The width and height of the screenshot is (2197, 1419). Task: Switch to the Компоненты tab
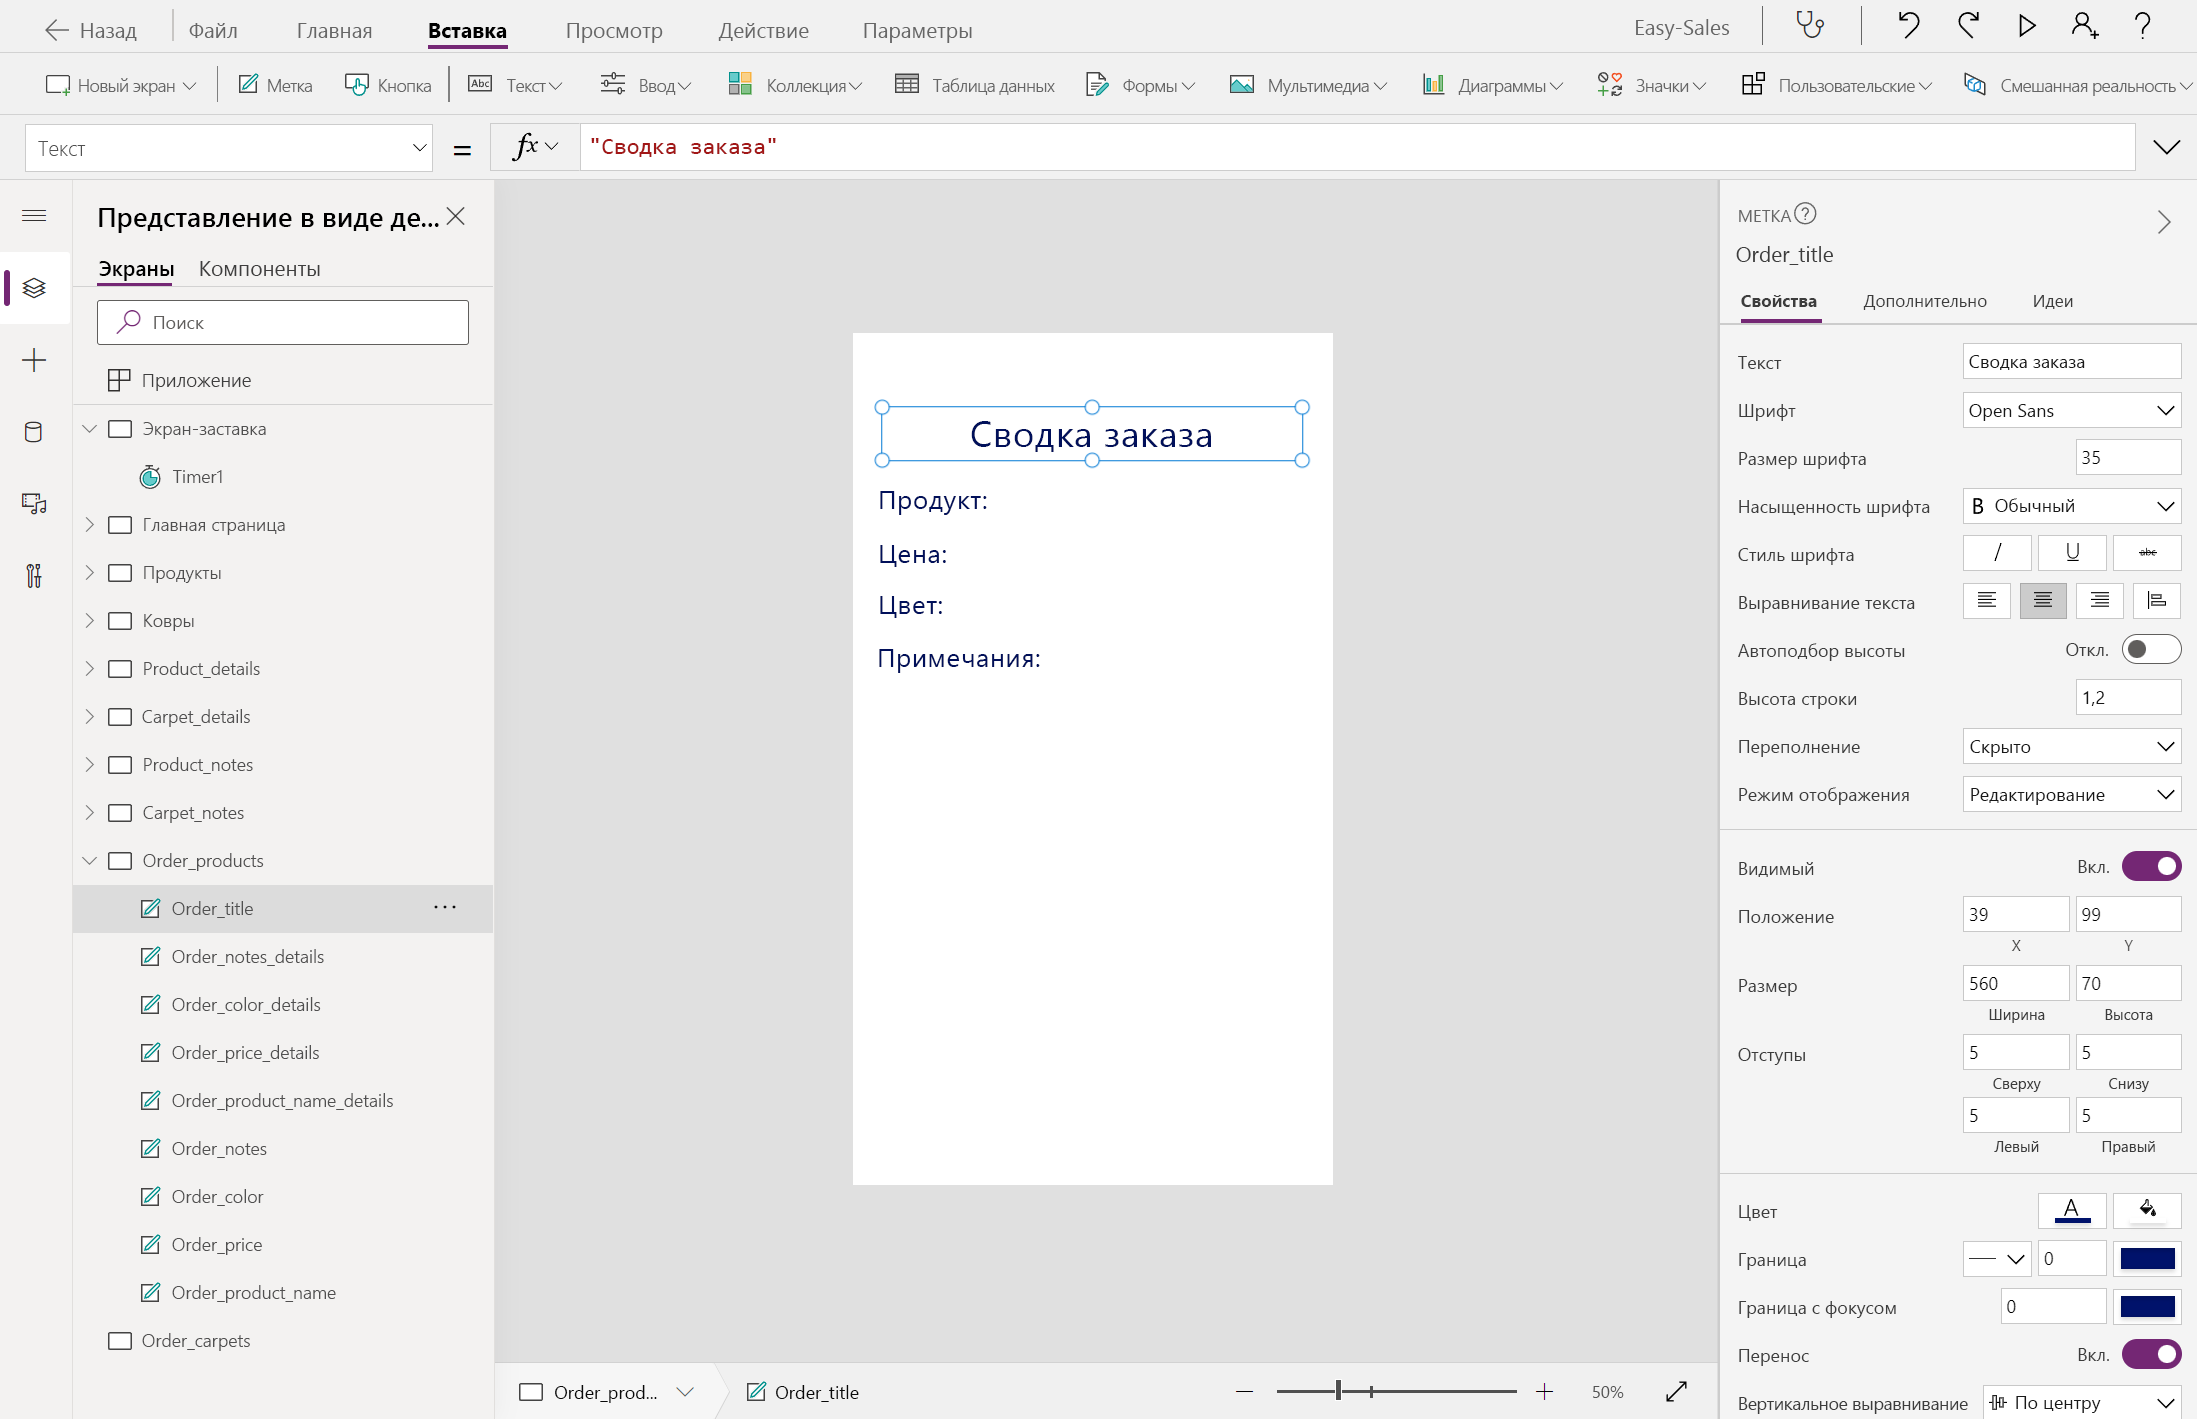click(x=259, y=269)
